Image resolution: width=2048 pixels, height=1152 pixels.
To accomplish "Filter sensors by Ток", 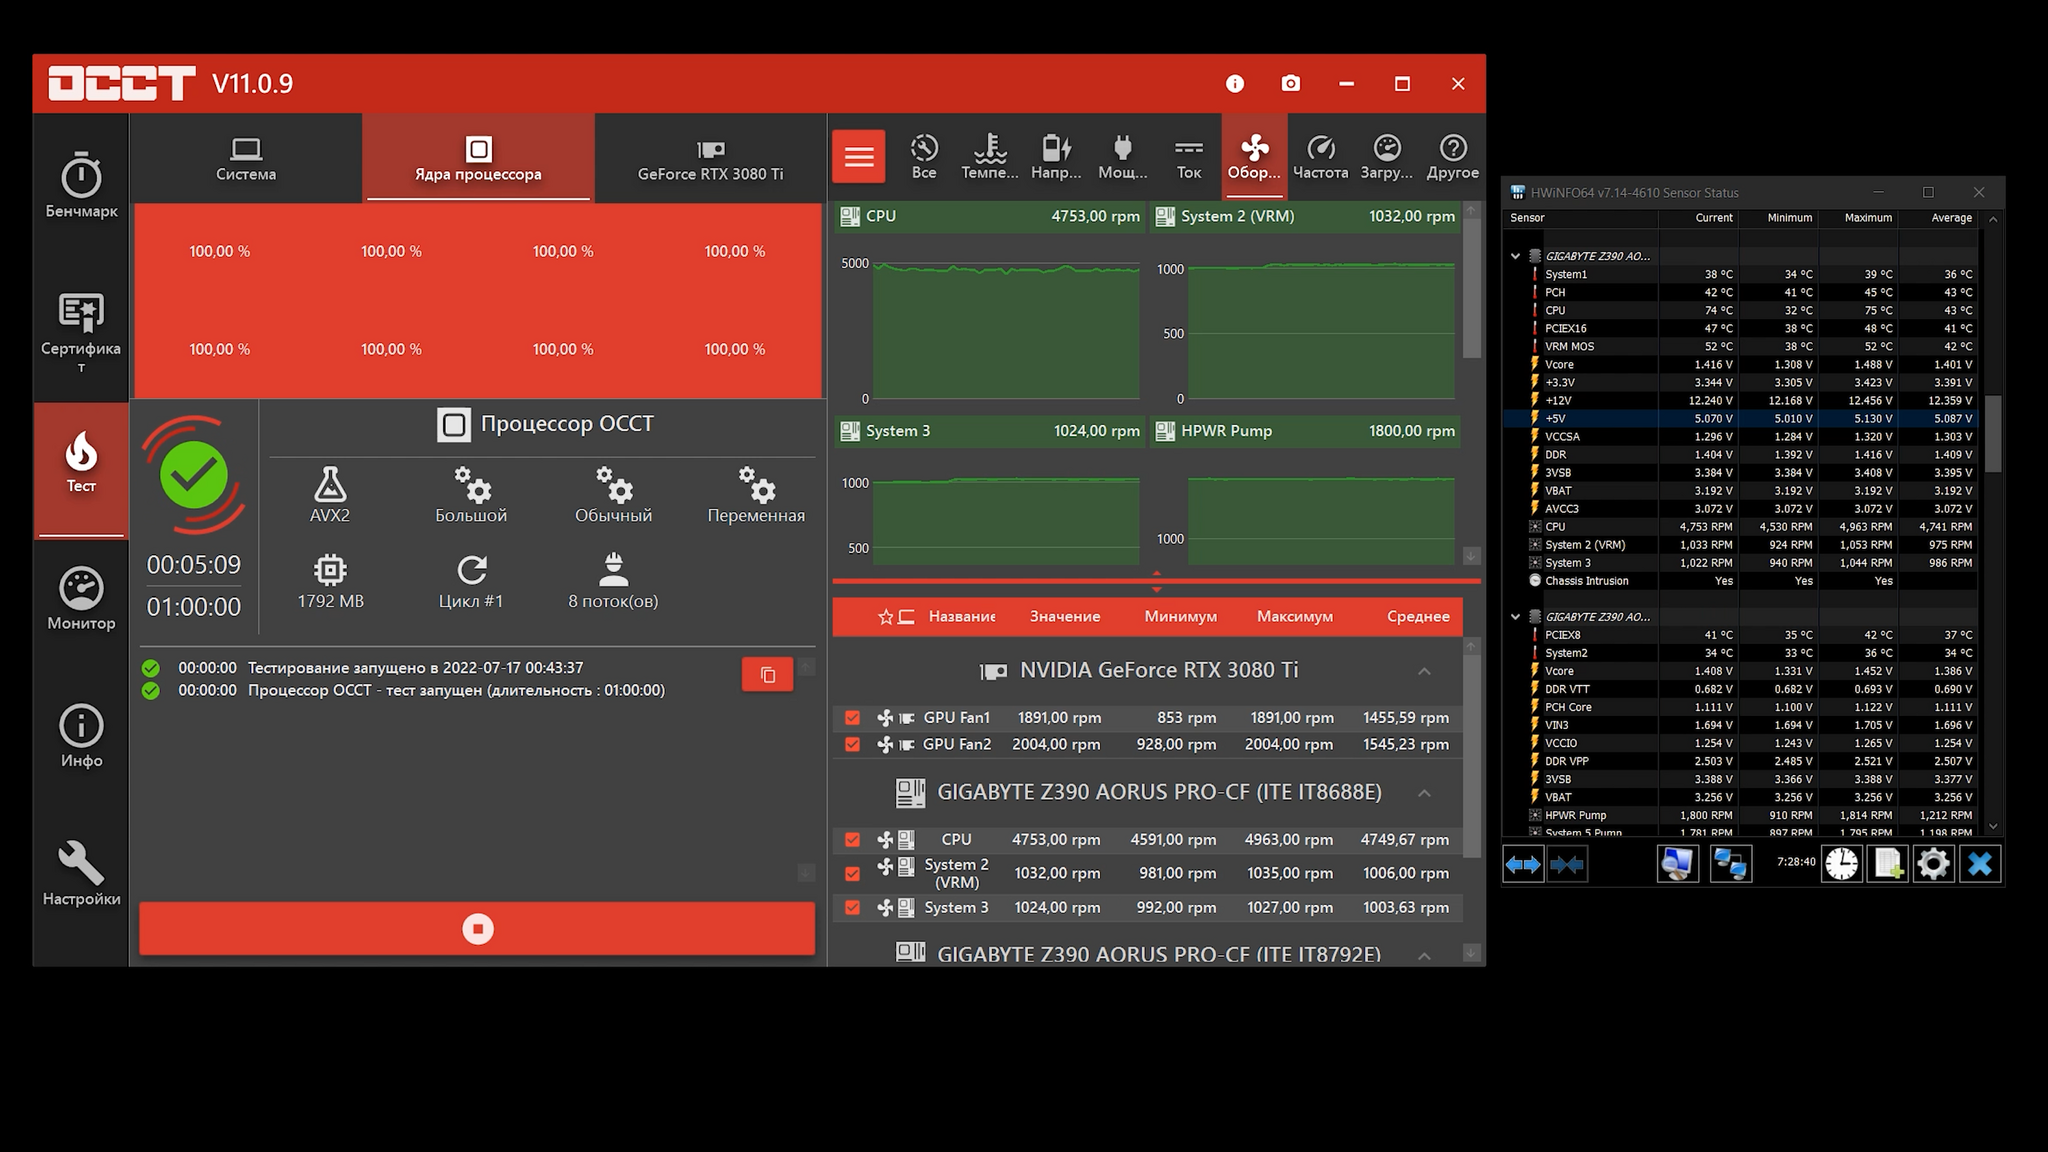I will 1188,157.
